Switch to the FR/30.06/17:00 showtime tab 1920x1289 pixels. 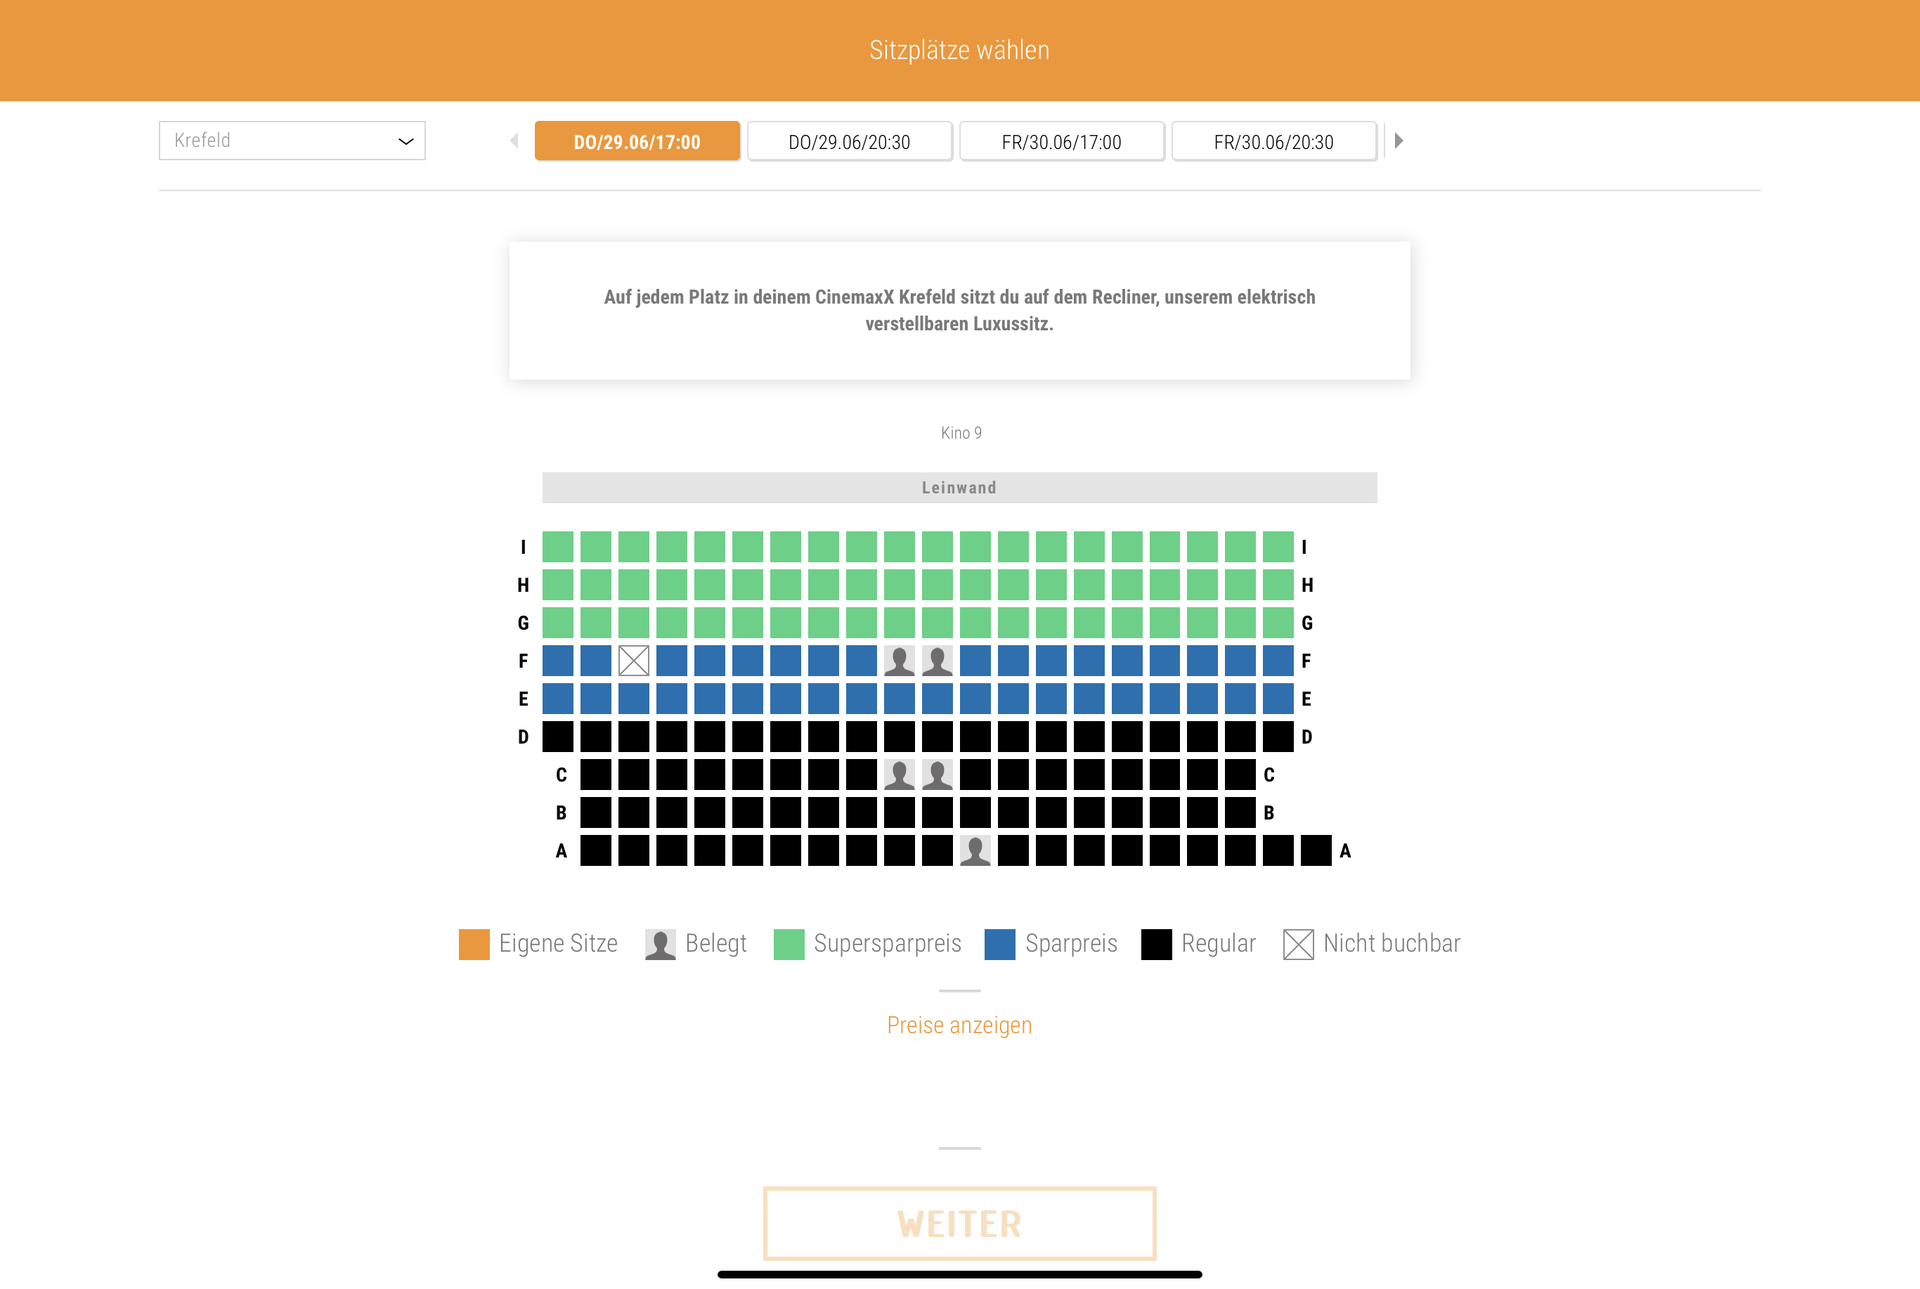tap(1061, 142)
